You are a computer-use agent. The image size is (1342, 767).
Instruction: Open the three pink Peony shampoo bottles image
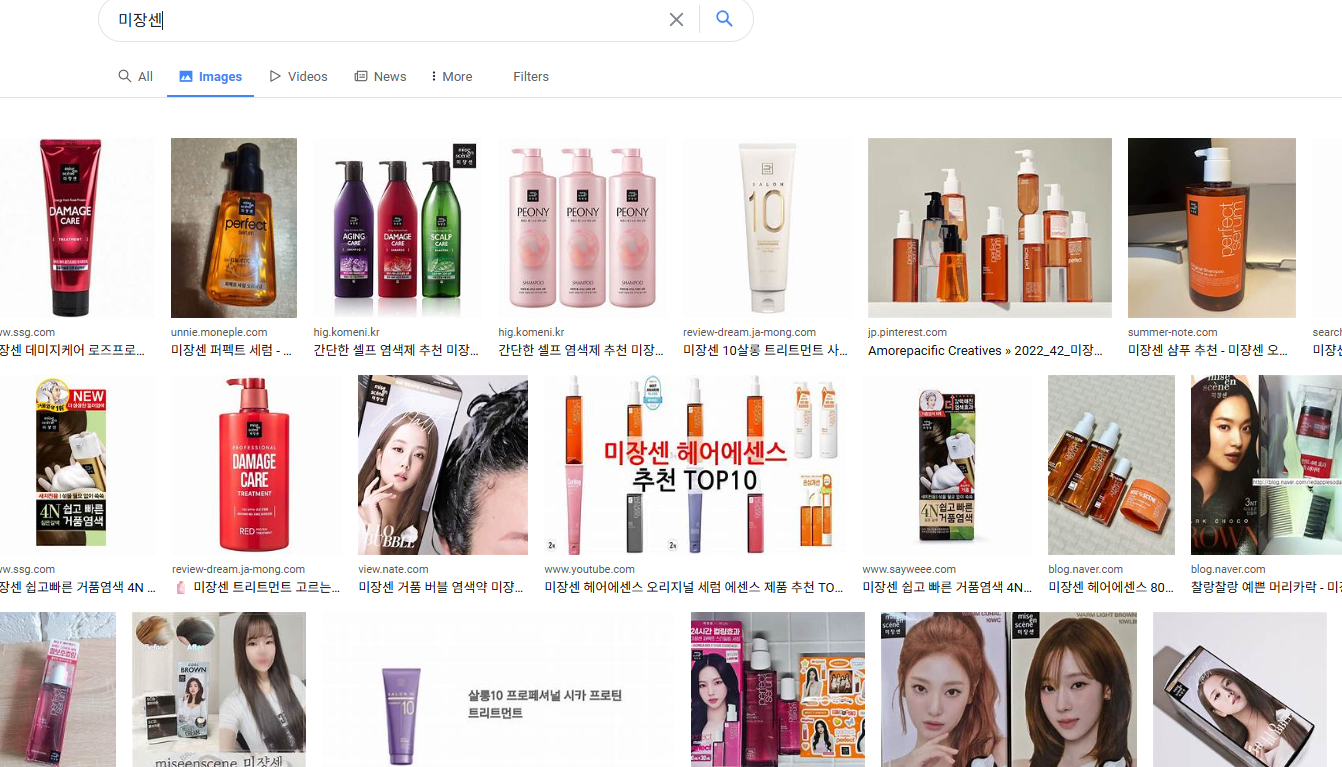click(x=582, y=228)
